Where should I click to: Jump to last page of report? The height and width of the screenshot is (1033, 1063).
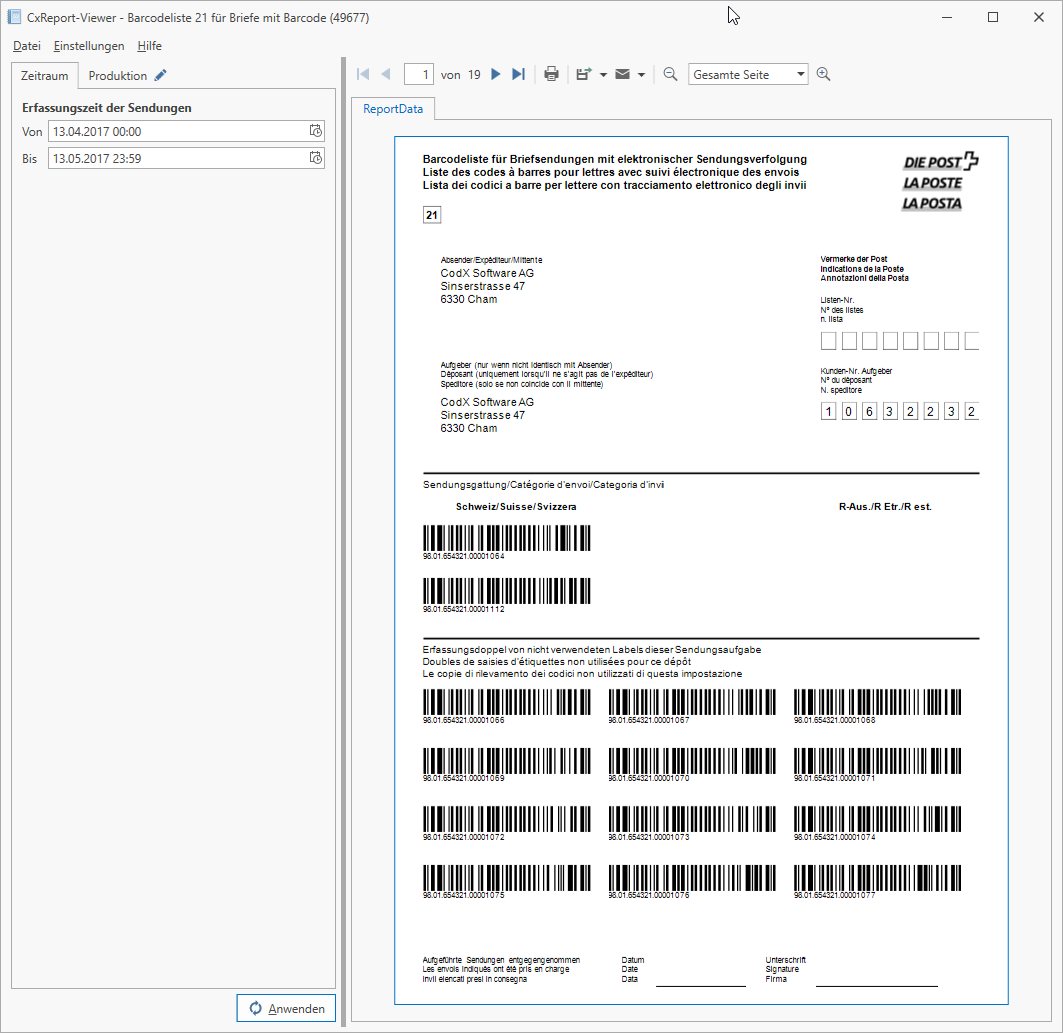tap(519, 75)
